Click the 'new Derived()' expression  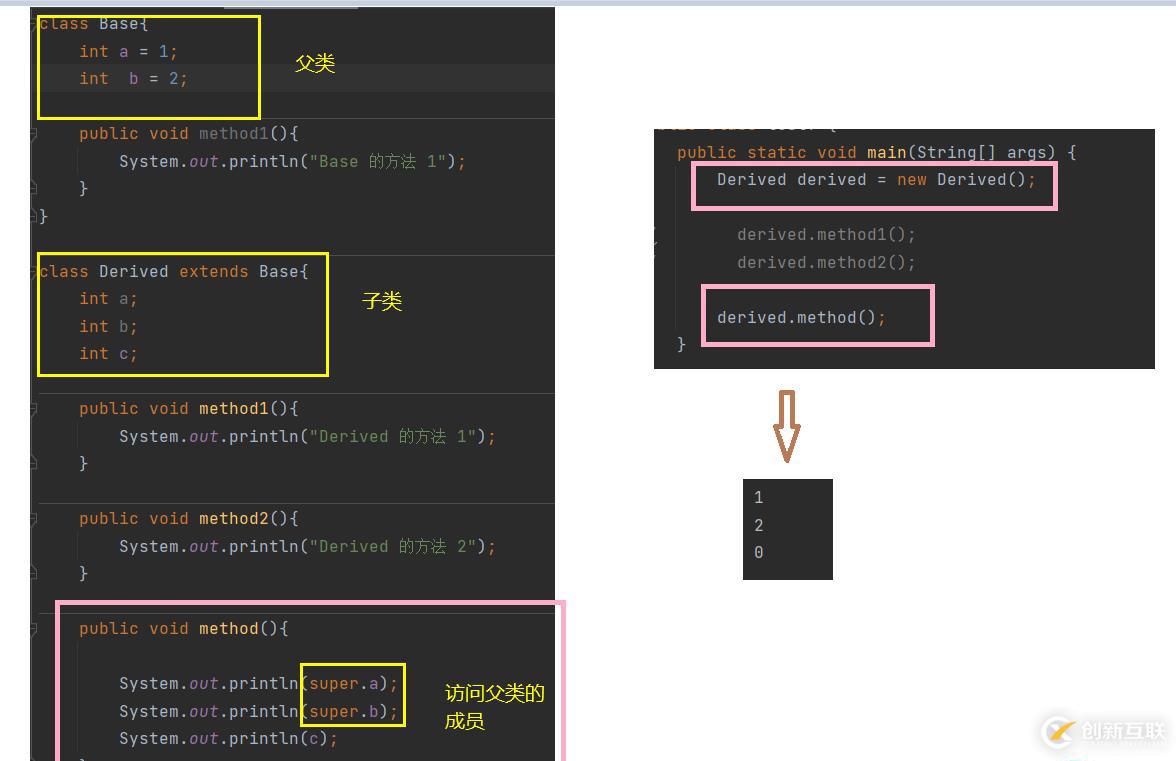click(x=961, y=180)
